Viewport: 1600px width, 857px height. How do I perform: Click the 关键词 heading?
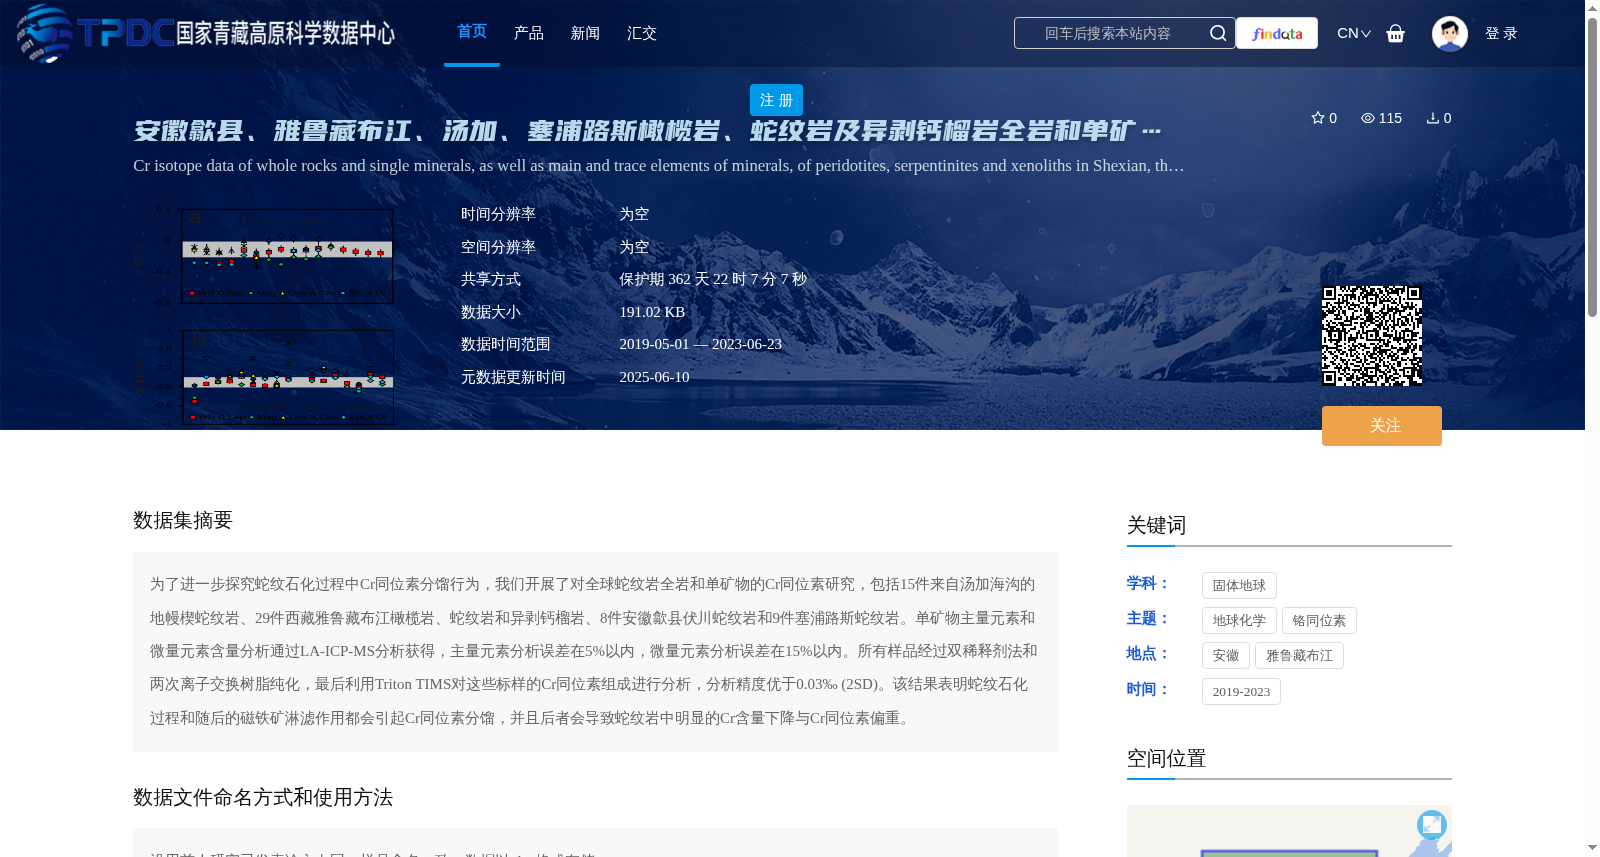coord(1156,525)
